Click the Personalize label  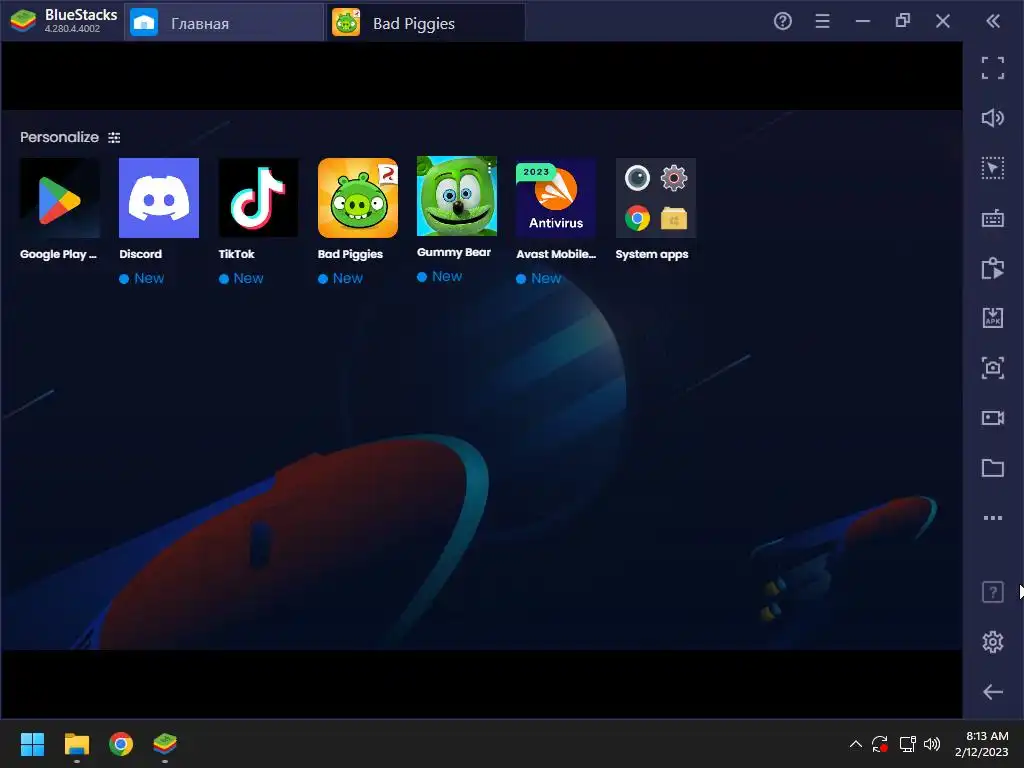[x=59, y=137]
